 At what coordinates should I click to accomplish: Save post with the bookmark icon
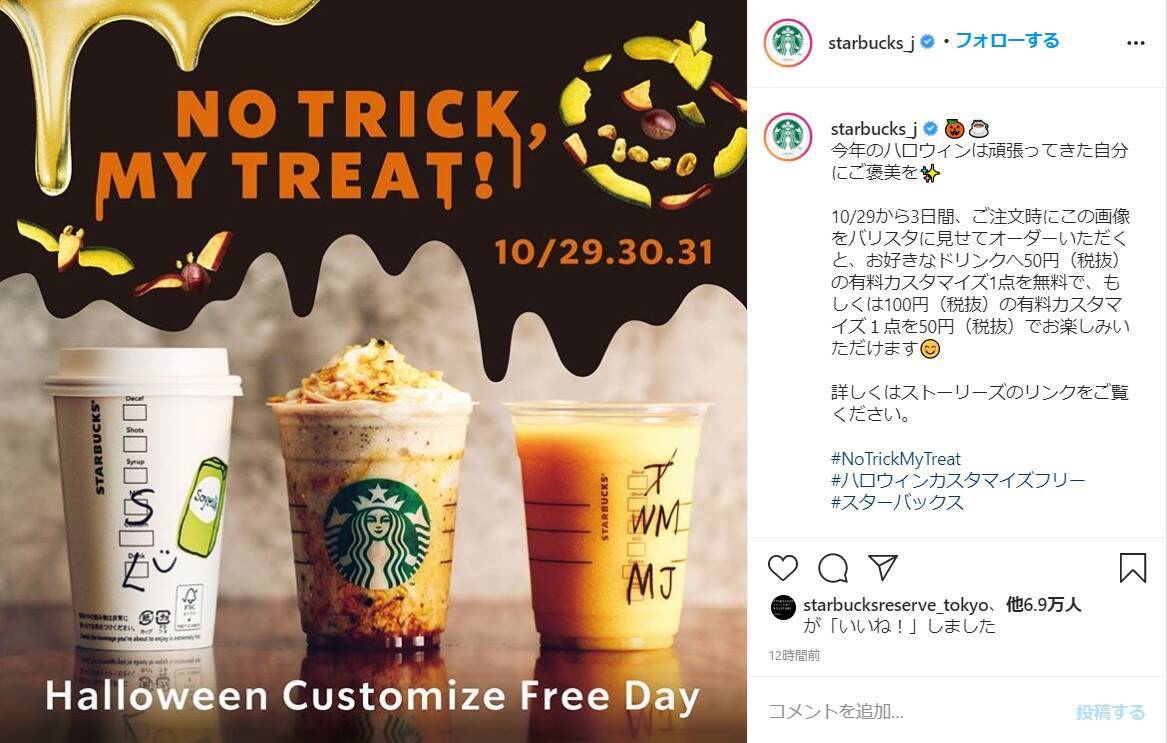click(x=1133, y=567)
